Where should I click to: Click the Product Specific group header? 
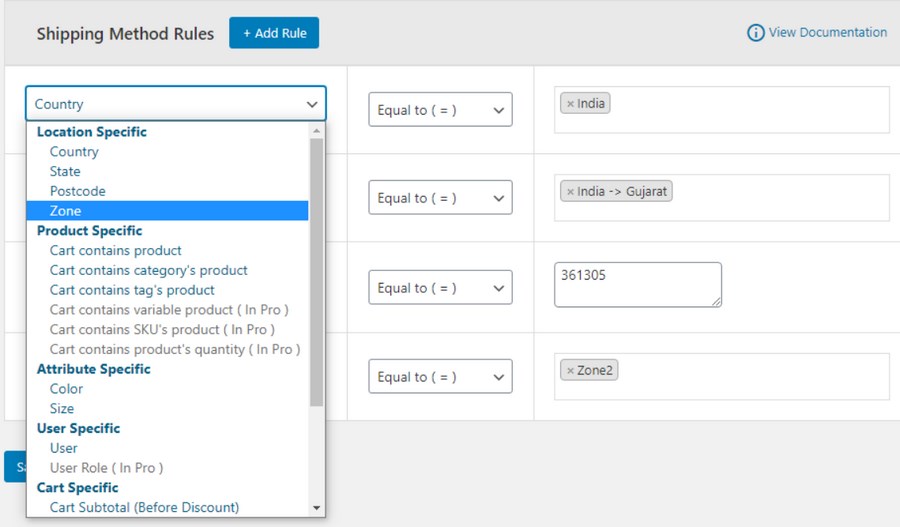click(x=90, y=230)
